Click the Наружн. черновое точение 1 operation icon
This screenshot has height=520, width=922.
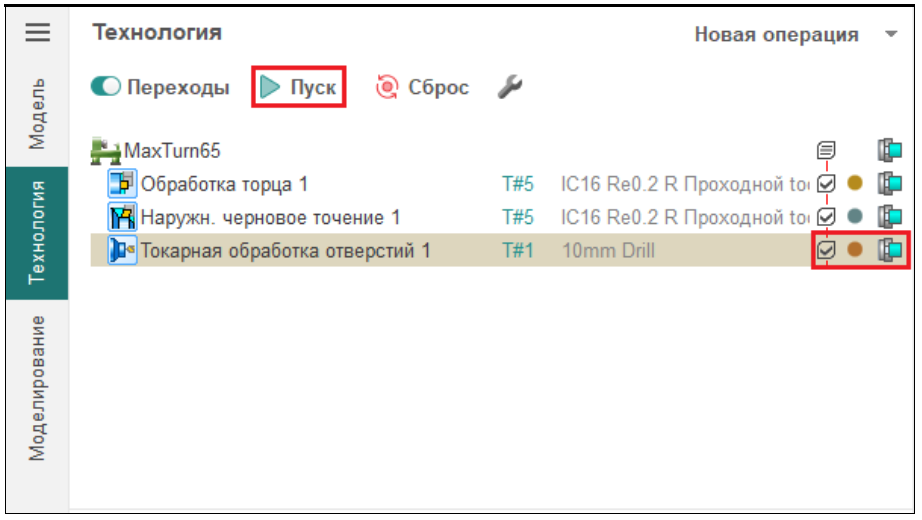tap(122, 217)
